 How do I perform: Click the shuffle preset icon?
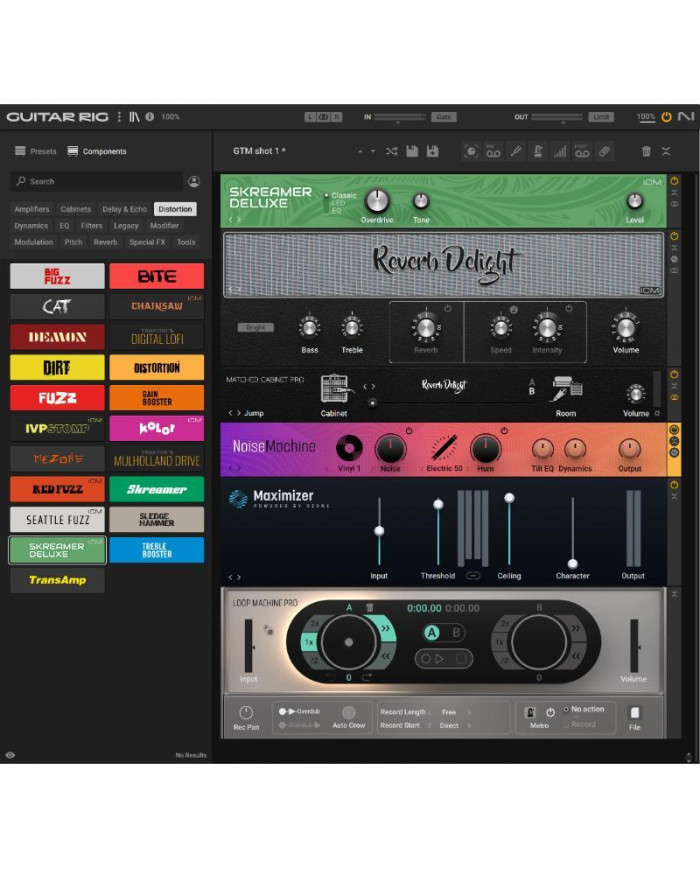point(391,151)
